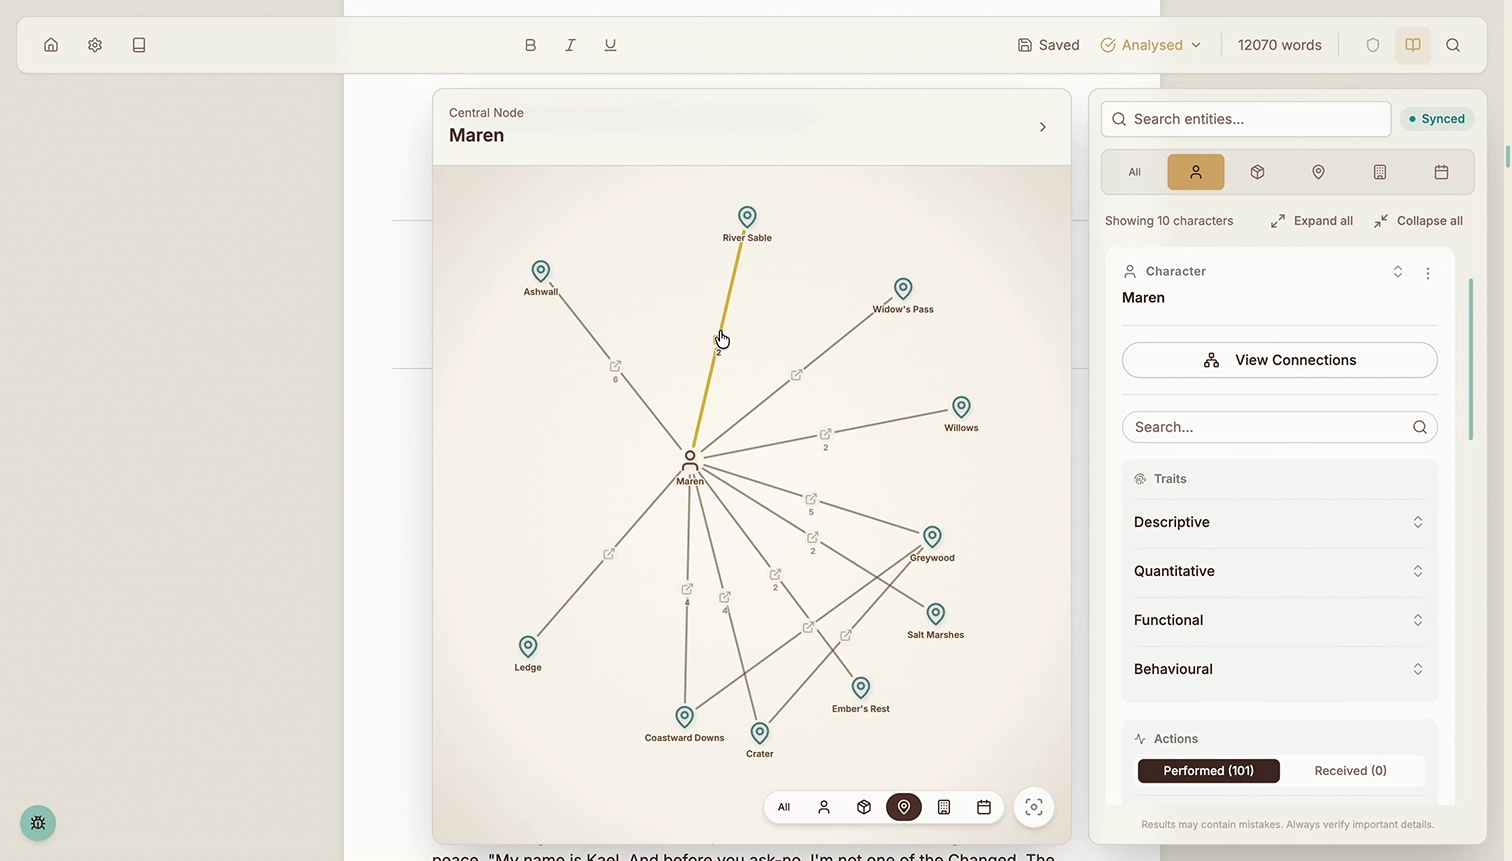Open the Analysed dropdown

pyautogui.click(x=1151, y=45)
